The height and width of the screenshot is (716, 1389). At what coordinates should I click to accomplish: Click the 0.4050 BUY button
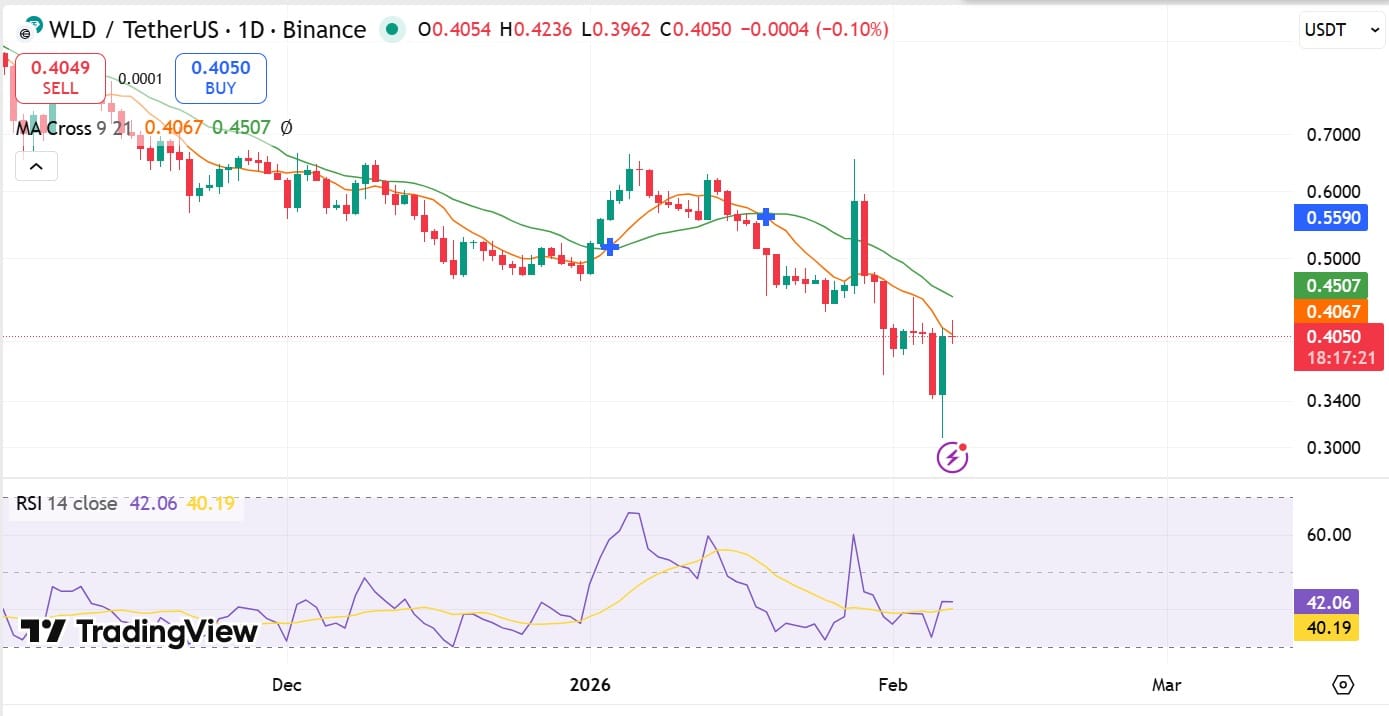click(220, 77)
